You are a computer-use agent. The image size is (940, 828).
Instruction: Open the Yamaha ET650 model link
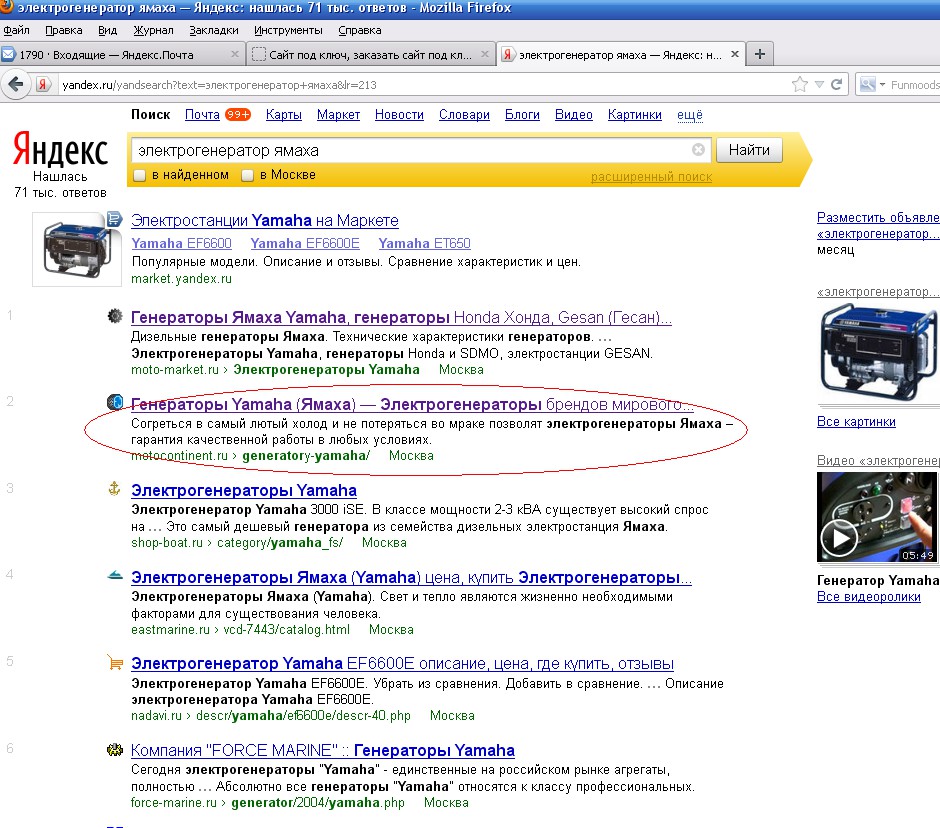point(424,243)
